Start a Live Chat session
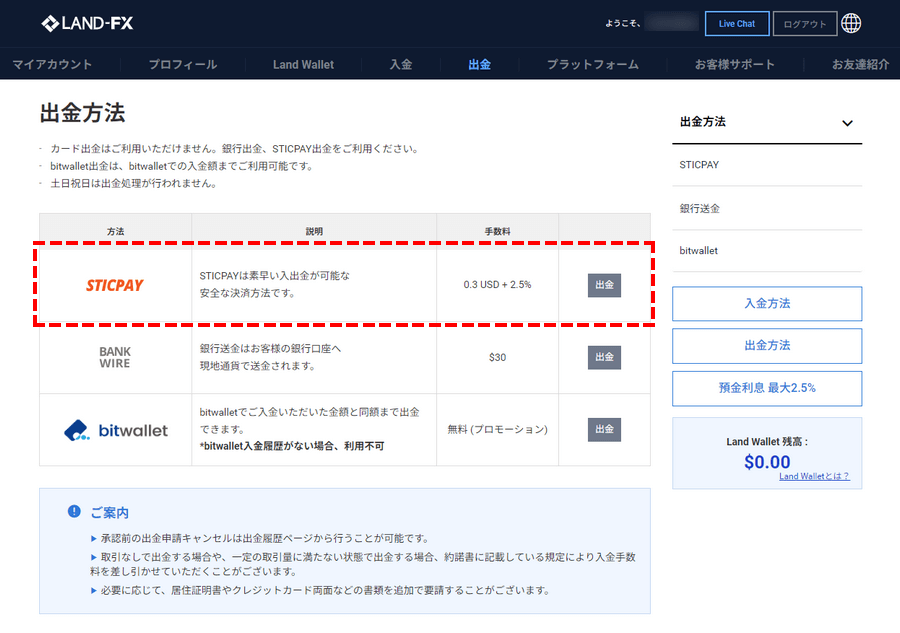Screen dimensions: 900x633 [737, 24]
